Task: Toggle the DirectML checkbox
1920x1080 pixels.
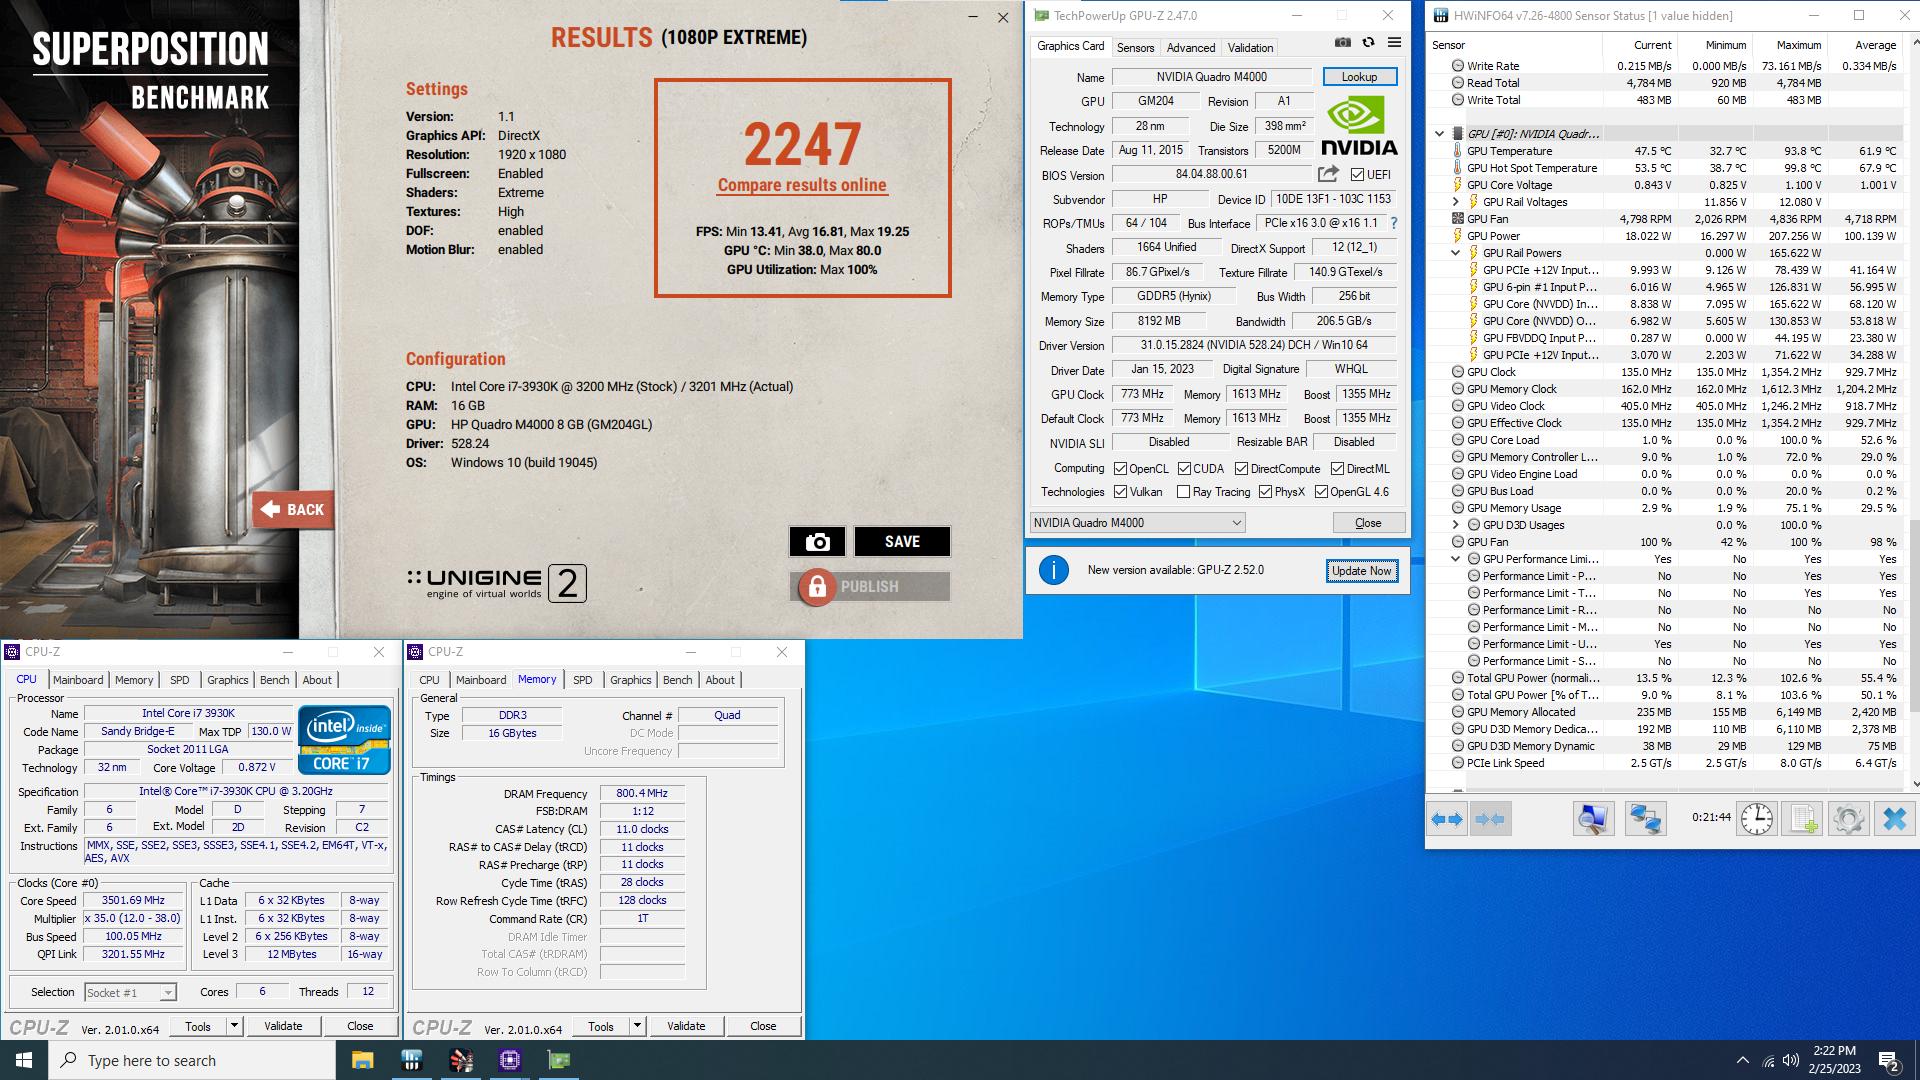Action: tap(1337, 469)
